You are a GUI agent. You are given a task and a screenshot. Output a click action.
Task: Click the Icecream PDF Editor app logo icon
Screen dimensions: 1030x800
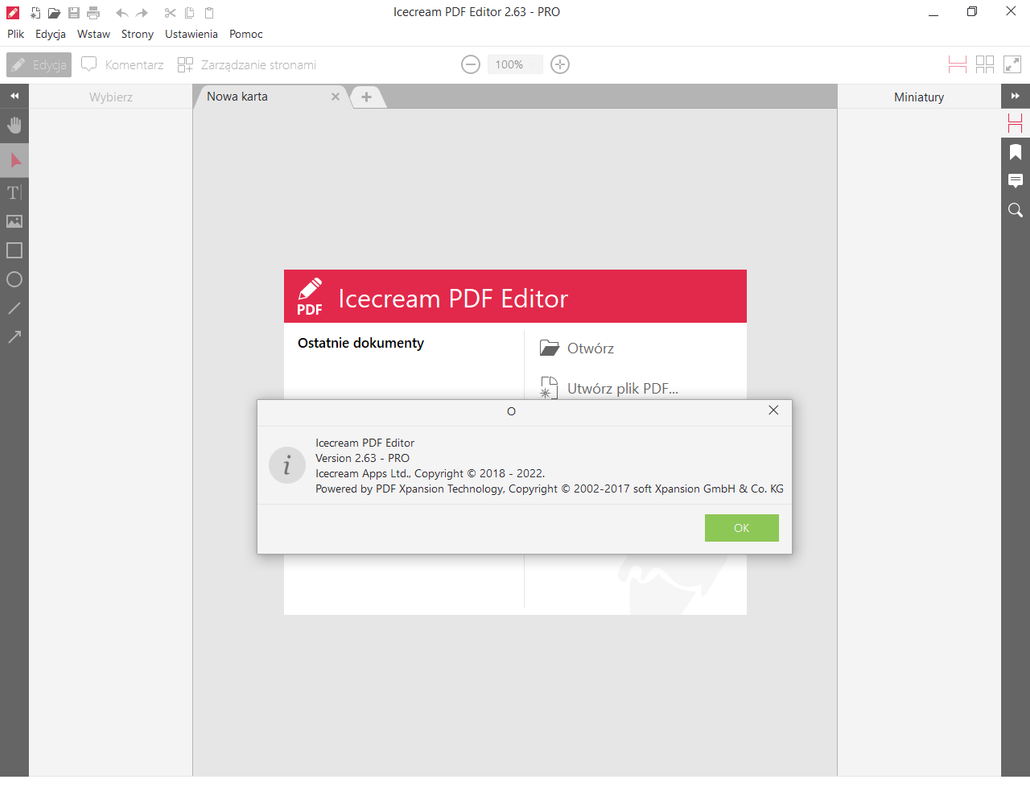309,296
